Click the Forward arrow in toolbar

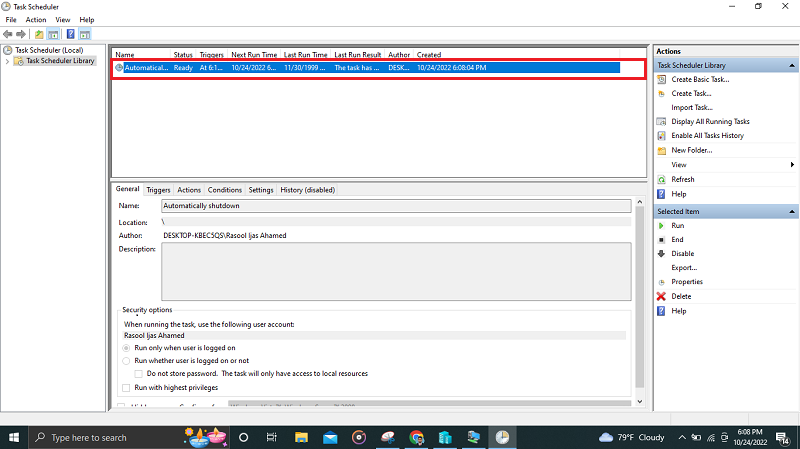point(21,34)
